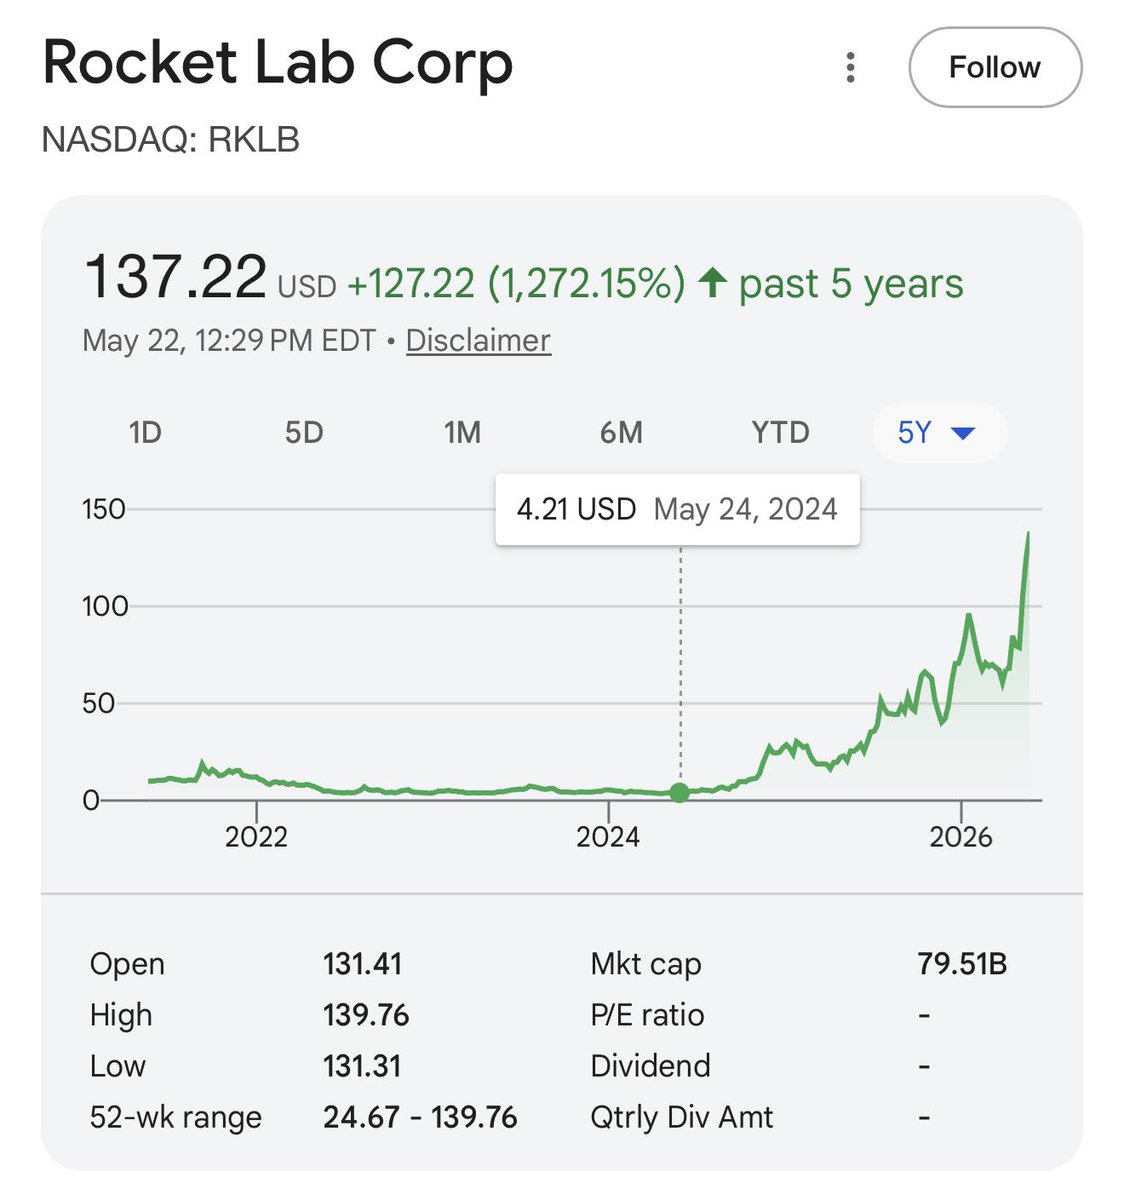Open the Disclaimer link

478,340
